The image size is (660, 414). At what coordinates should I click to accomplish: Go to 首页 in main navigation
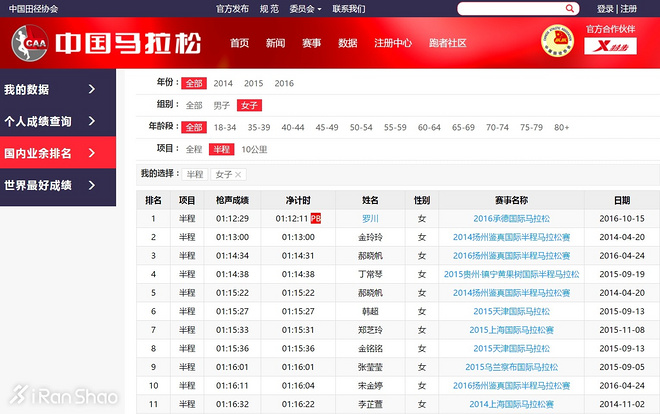coord(240,43)
